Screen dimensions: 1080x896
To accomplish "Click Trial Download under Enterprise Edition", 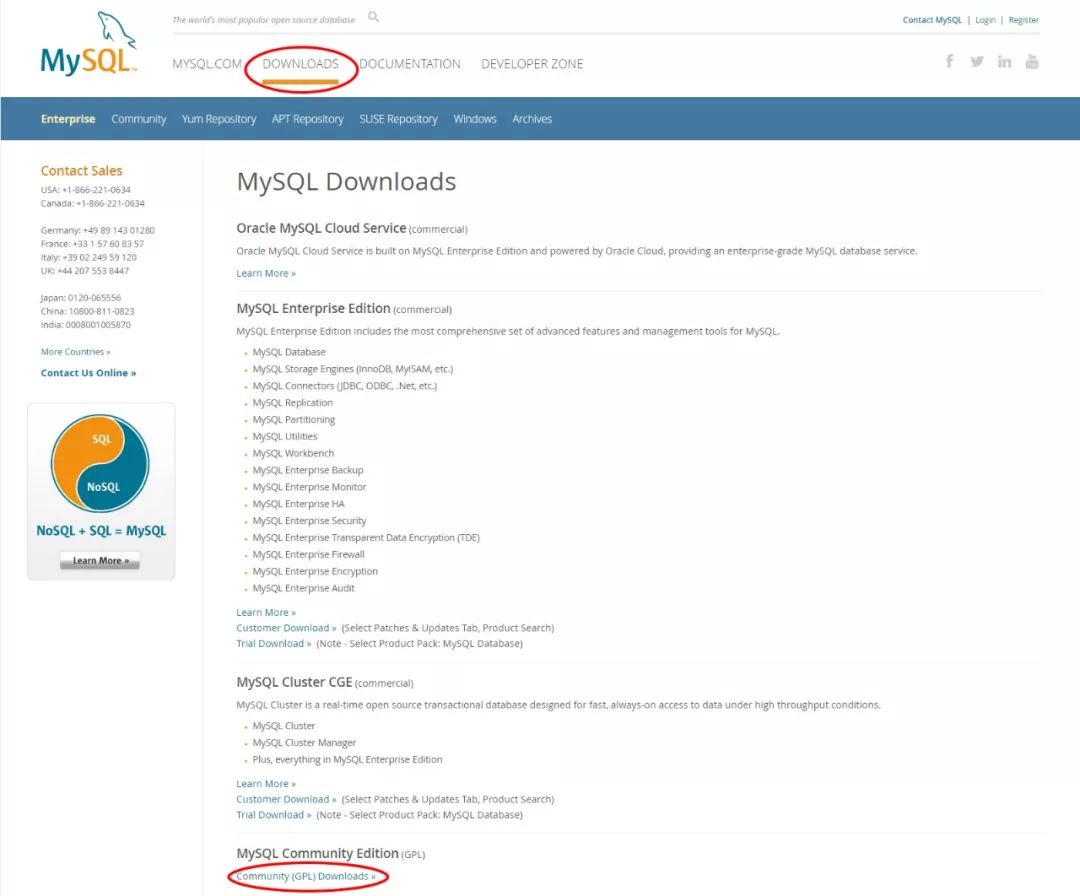I will click(273, 643).
